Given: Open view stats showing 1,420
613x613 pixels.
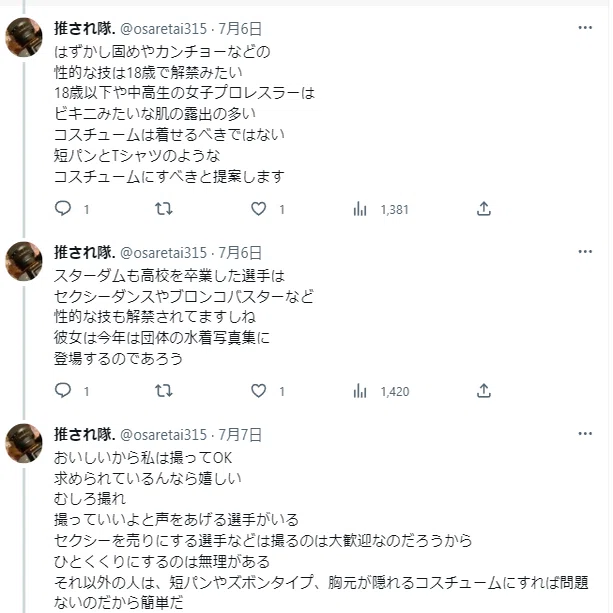Looking at the screenshot, I should pyautogui.click(x=381, y=391).
